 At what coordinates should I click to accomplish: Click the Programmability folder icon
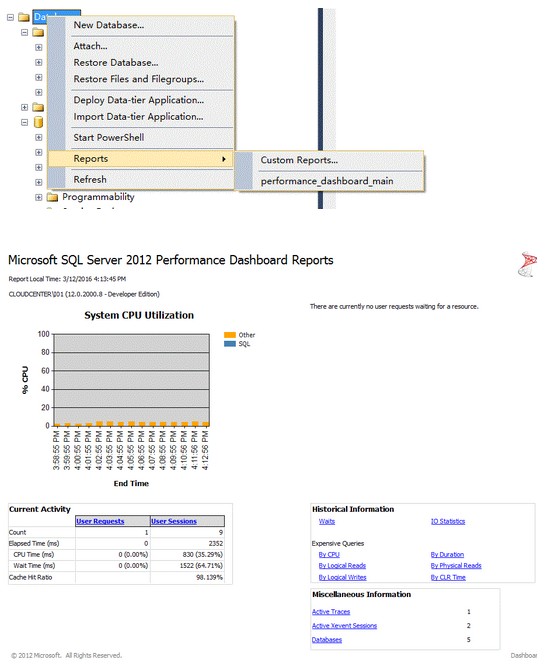[x=52, y=197]
